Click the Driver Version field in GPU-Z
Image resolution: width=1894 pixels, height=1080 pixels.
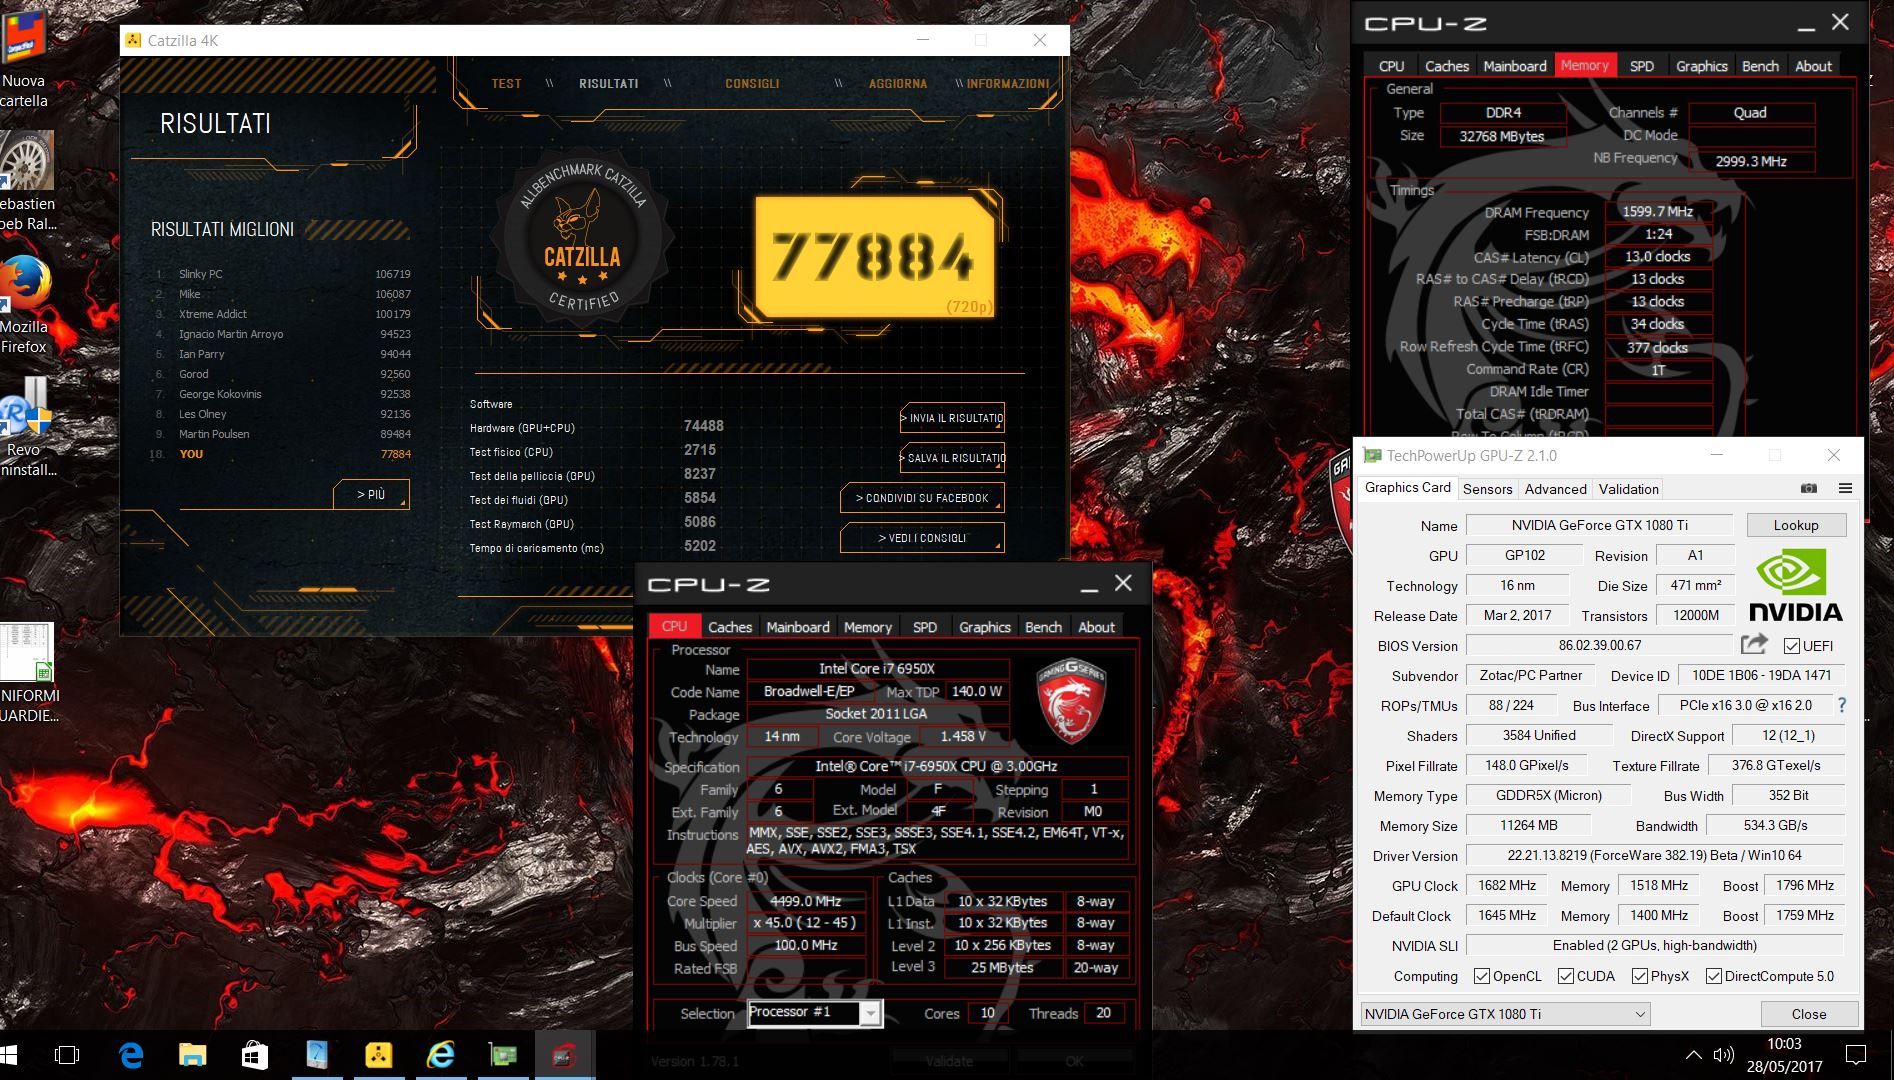[1654, 855]
